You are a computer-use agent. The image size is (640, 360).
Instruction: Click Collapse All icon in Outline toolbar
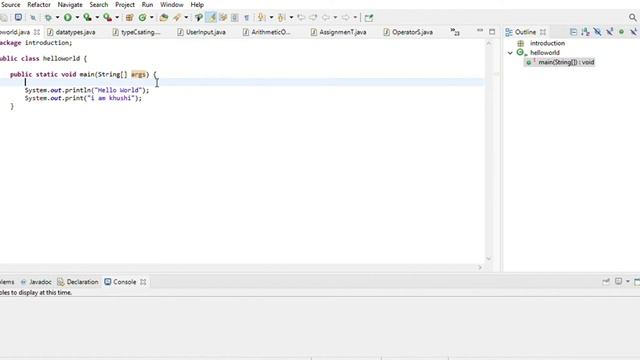(573, 32)
